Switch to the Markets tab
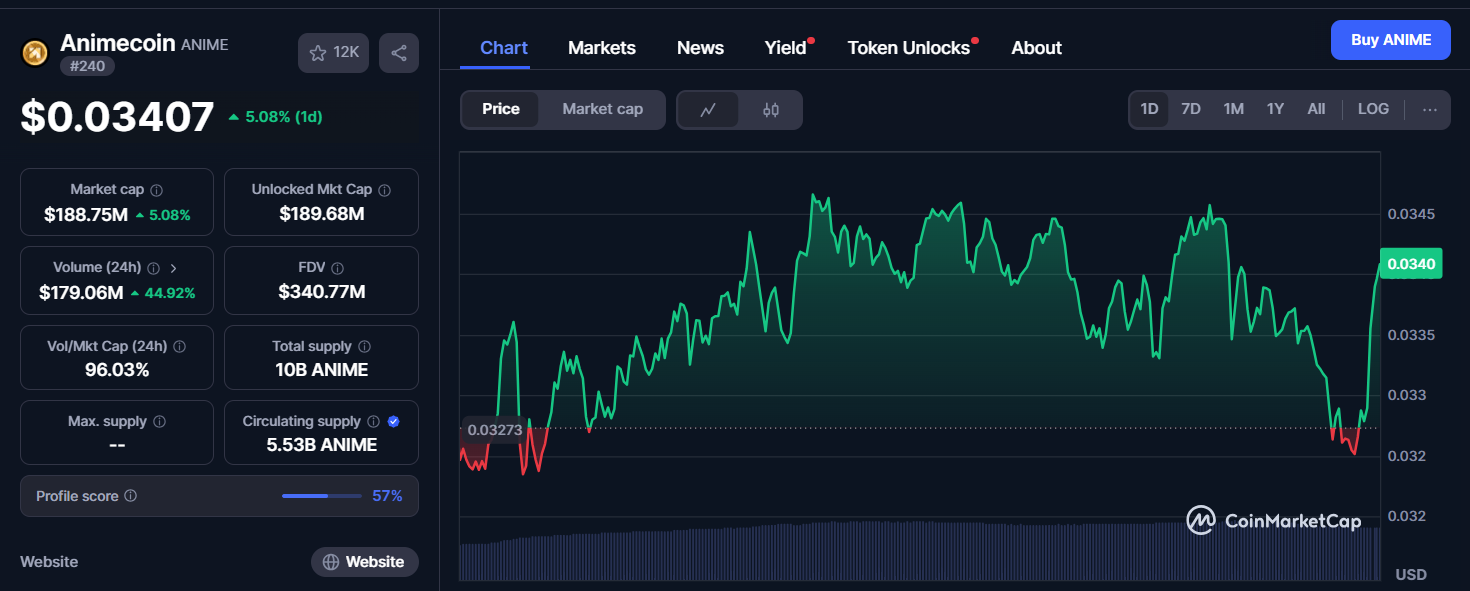This screenshot has height=591, width=1470. [602, 48]
